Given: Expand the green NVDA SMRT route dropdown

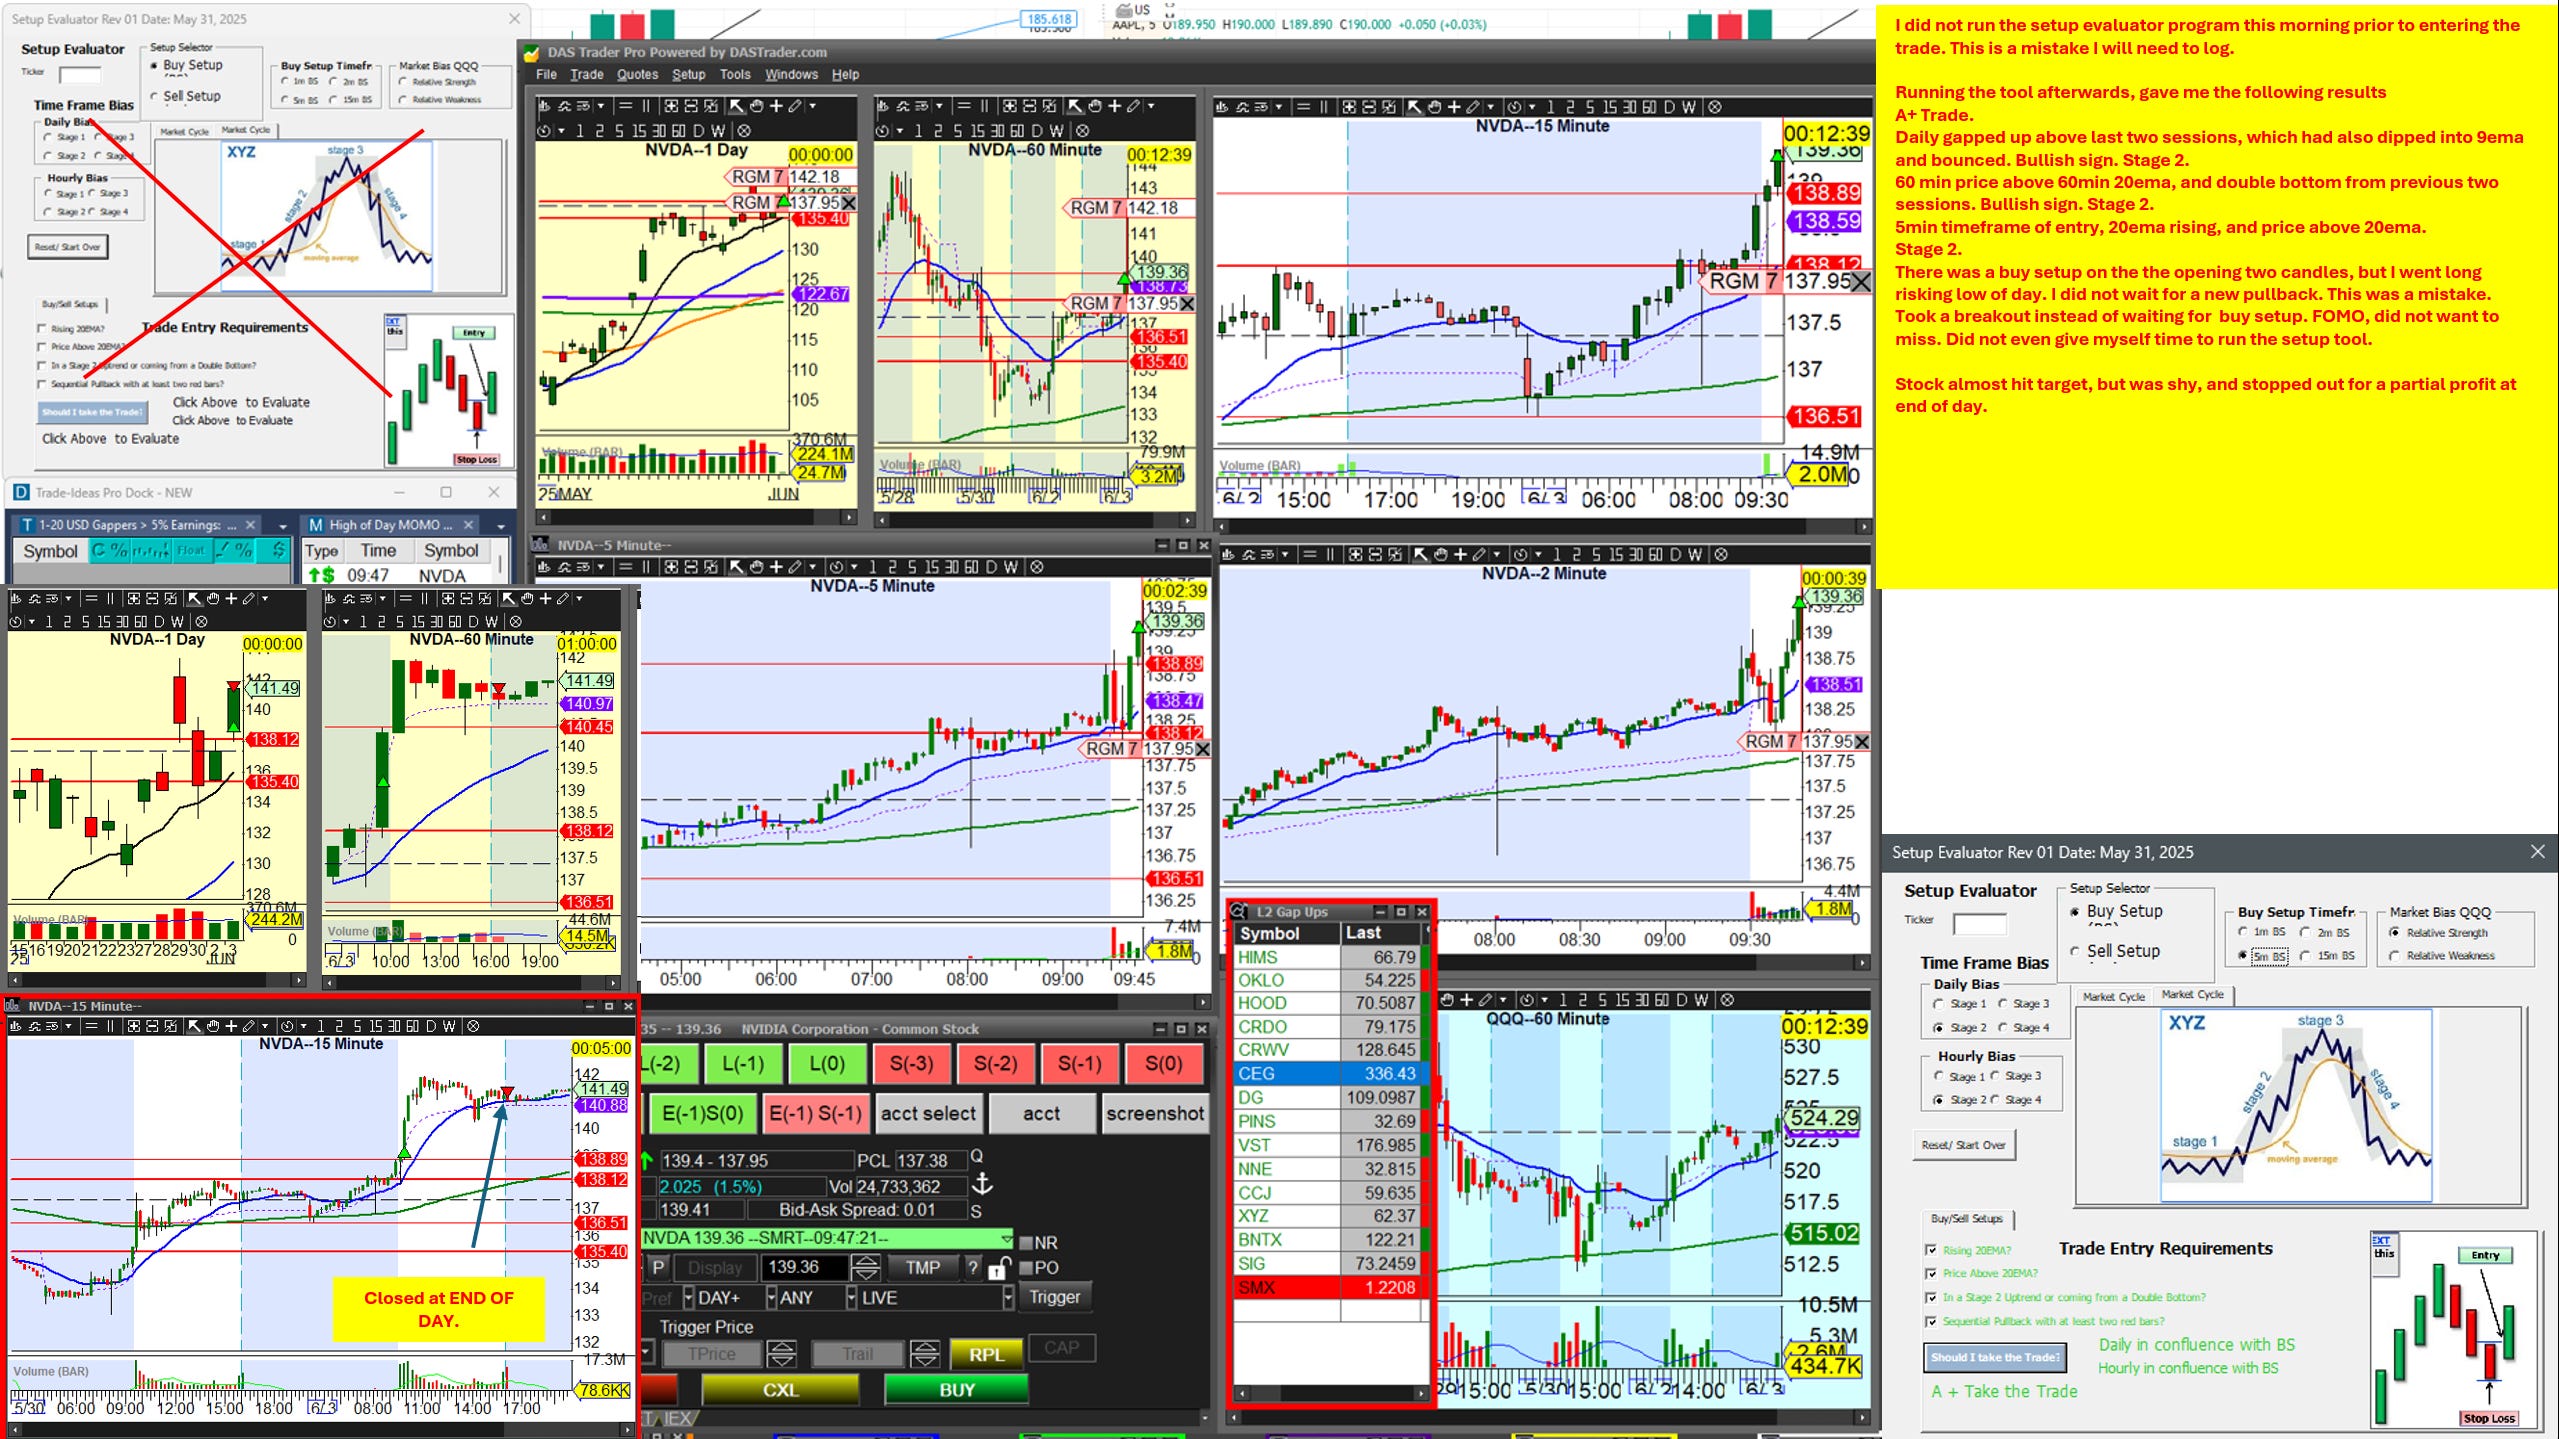Looking at the screenshot, I should [x=1005, y=1240].
